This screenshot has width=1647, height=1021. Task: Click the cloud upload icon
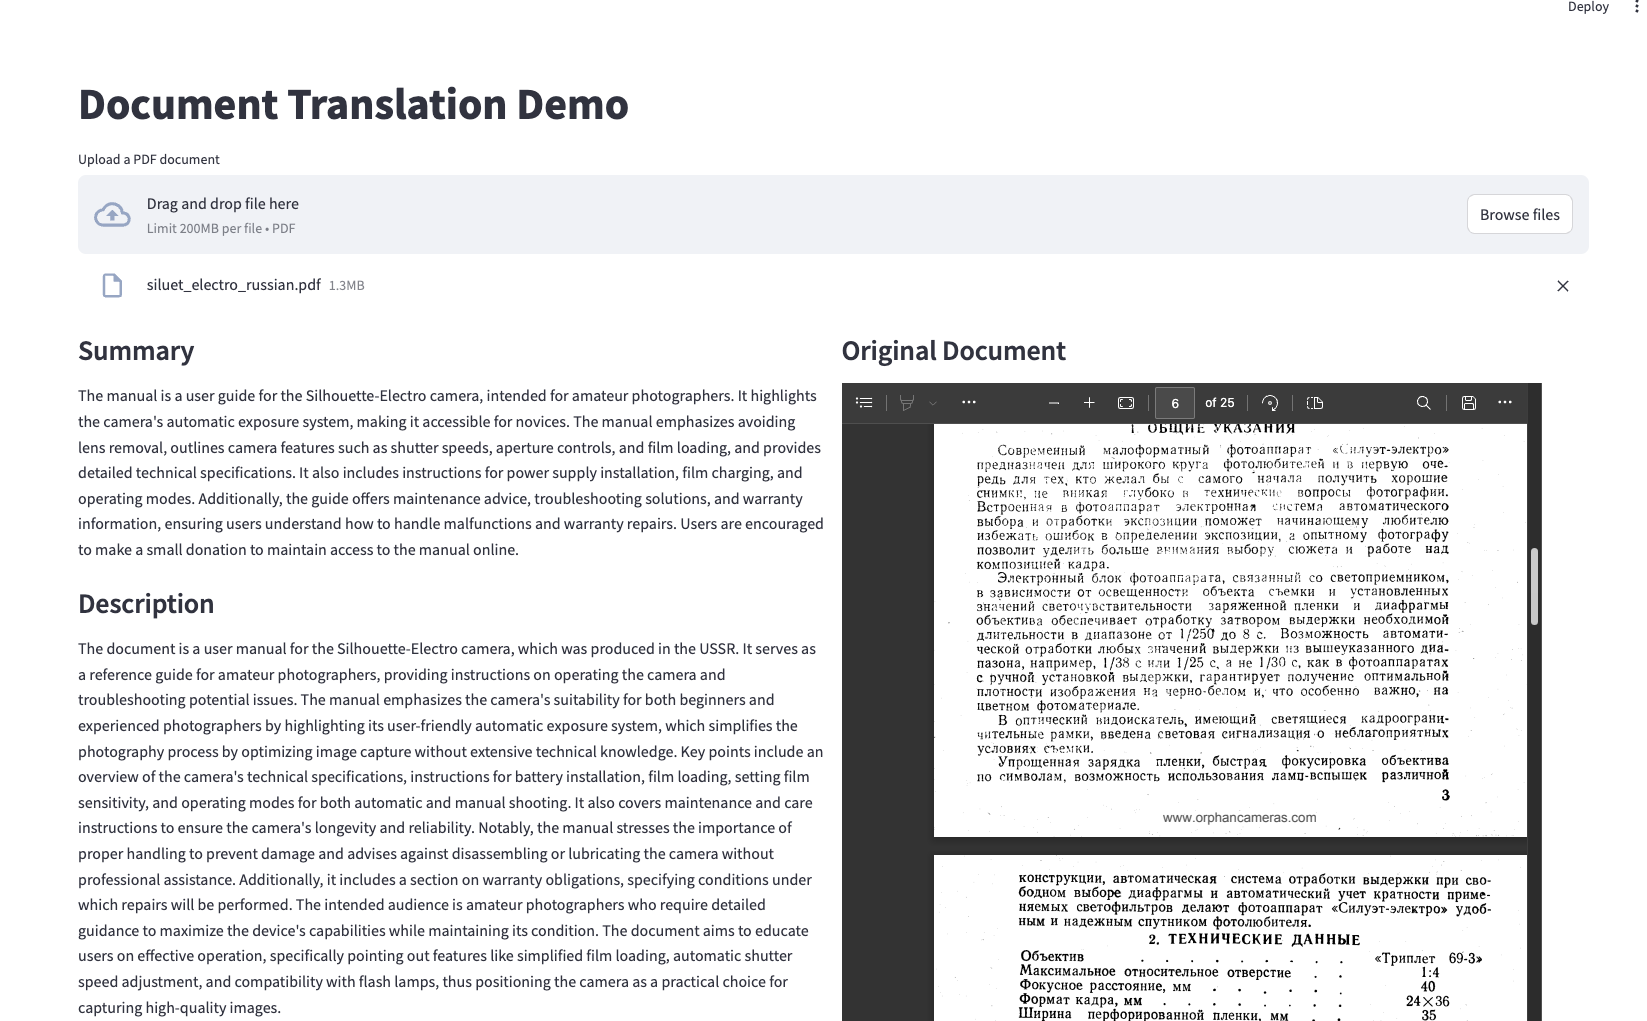click(x=112, y=213)
